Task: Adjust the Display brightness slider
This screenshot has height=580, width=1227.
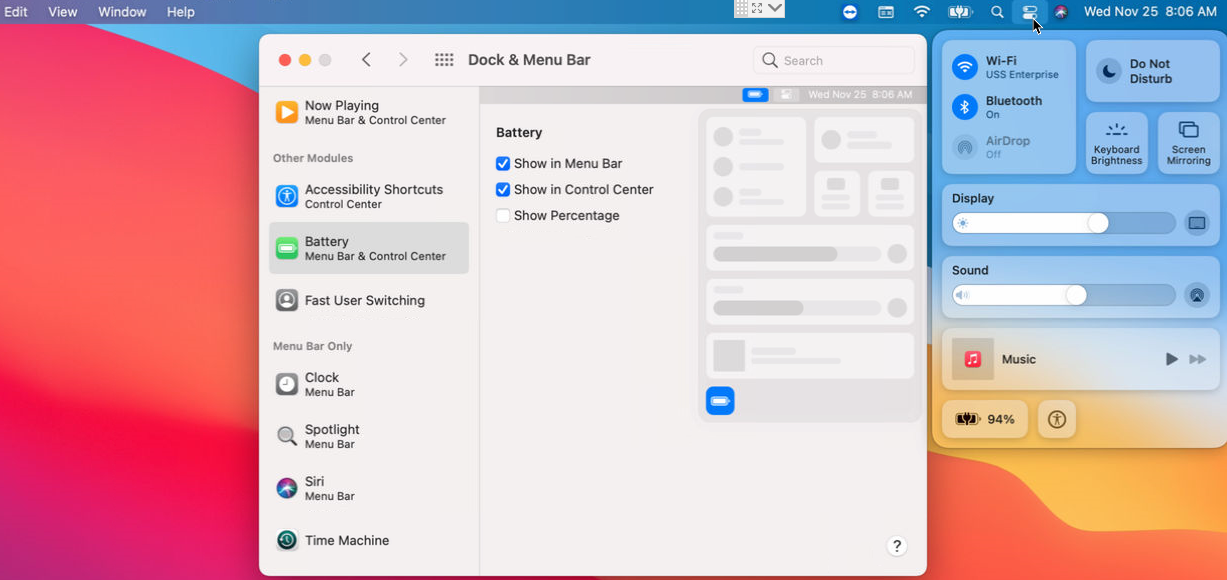Action: point(1097,223)
